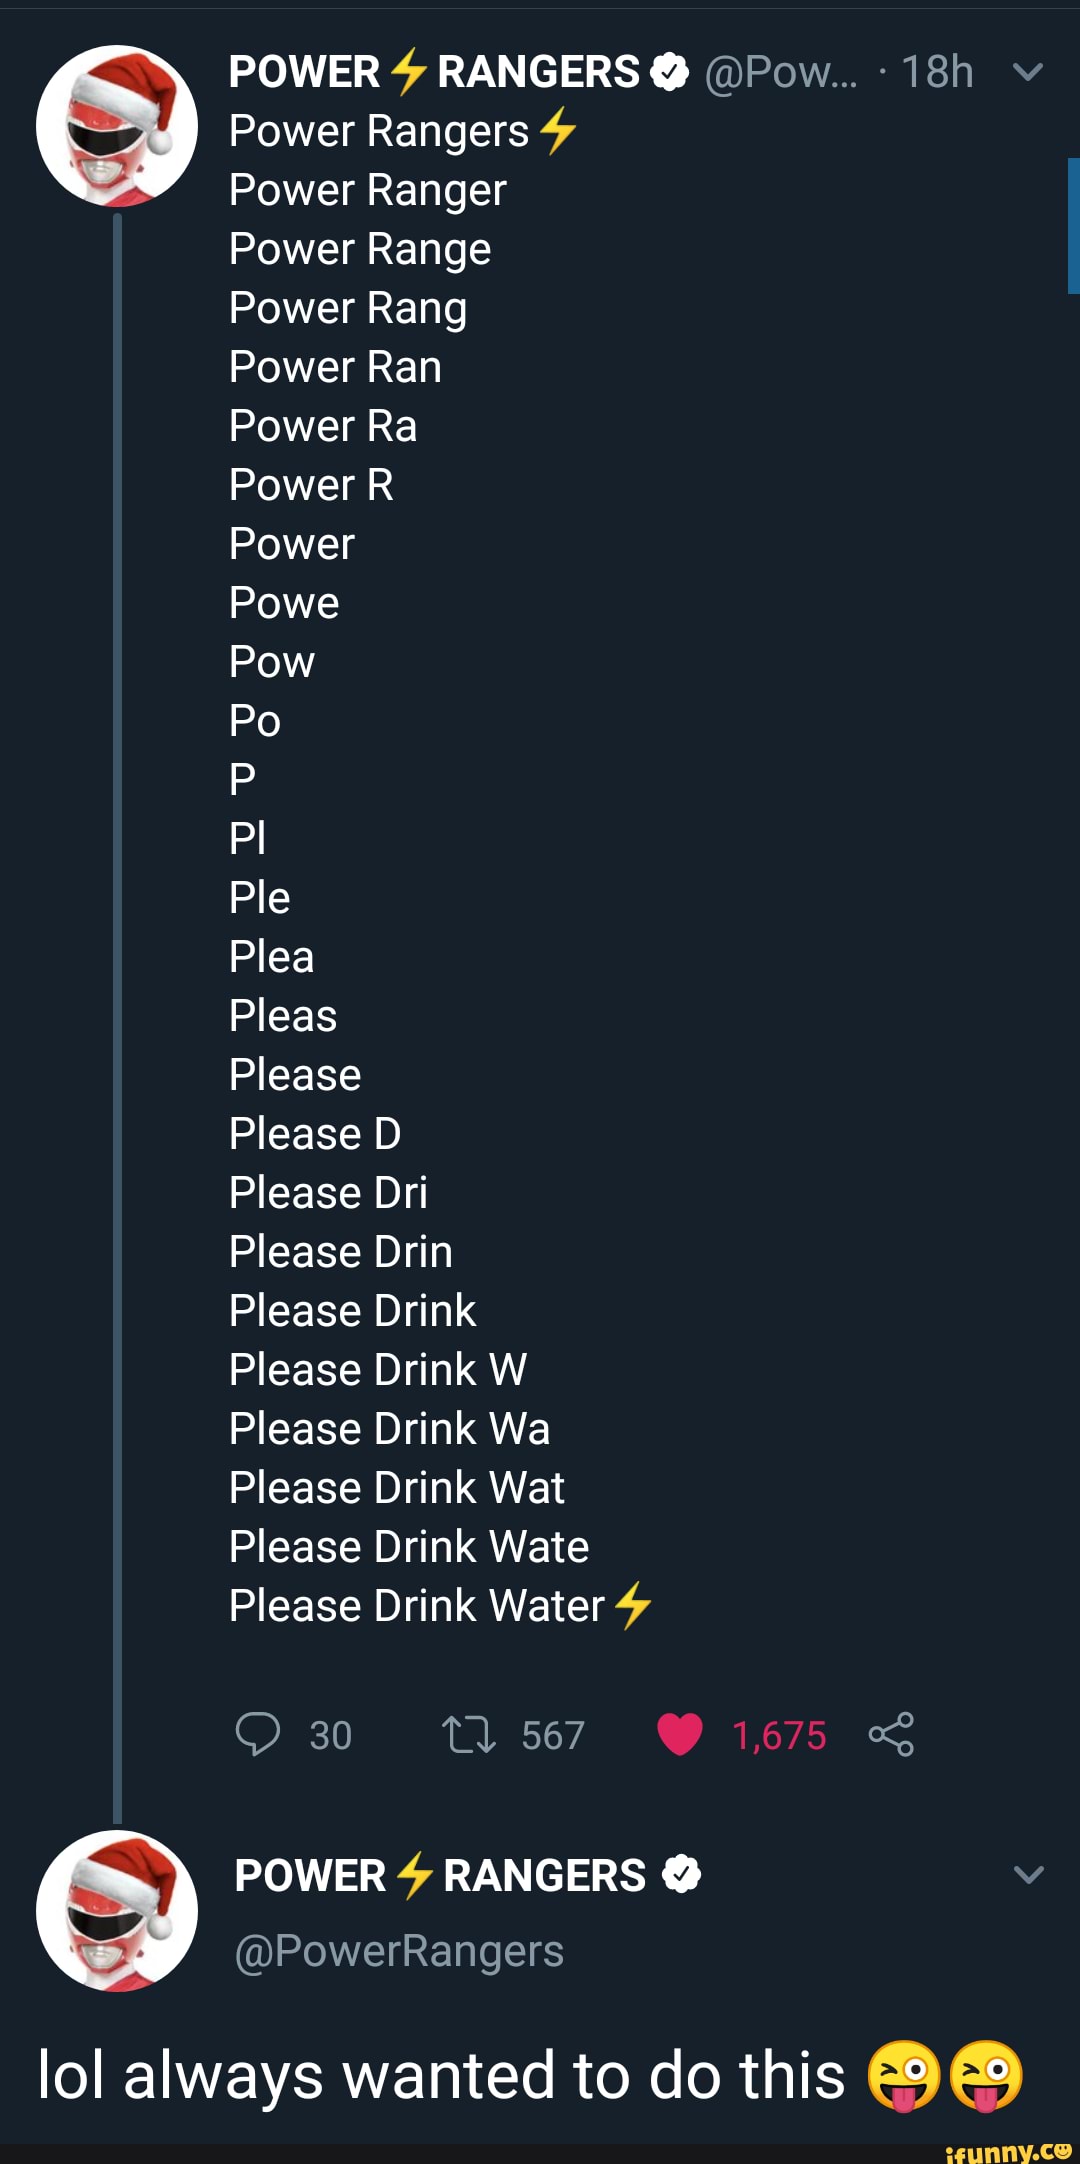Open the chevron menu on the reply tweet
Image resolution: width=1080 pixels, height=2164 pixels.
click(x=1029, y=1874)
